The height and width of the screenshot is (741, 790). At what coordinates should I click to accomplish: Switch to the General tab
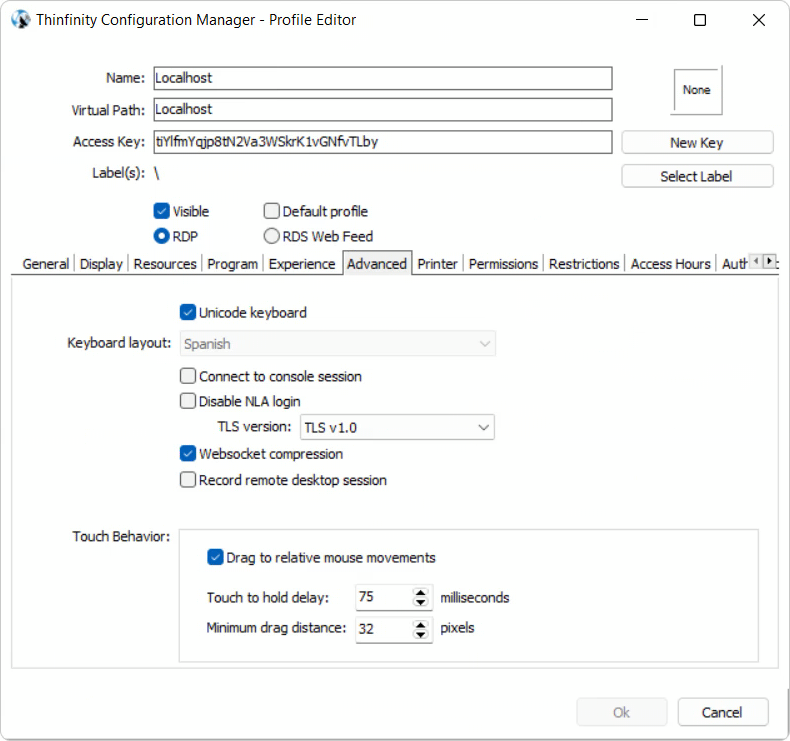[46, 264]
